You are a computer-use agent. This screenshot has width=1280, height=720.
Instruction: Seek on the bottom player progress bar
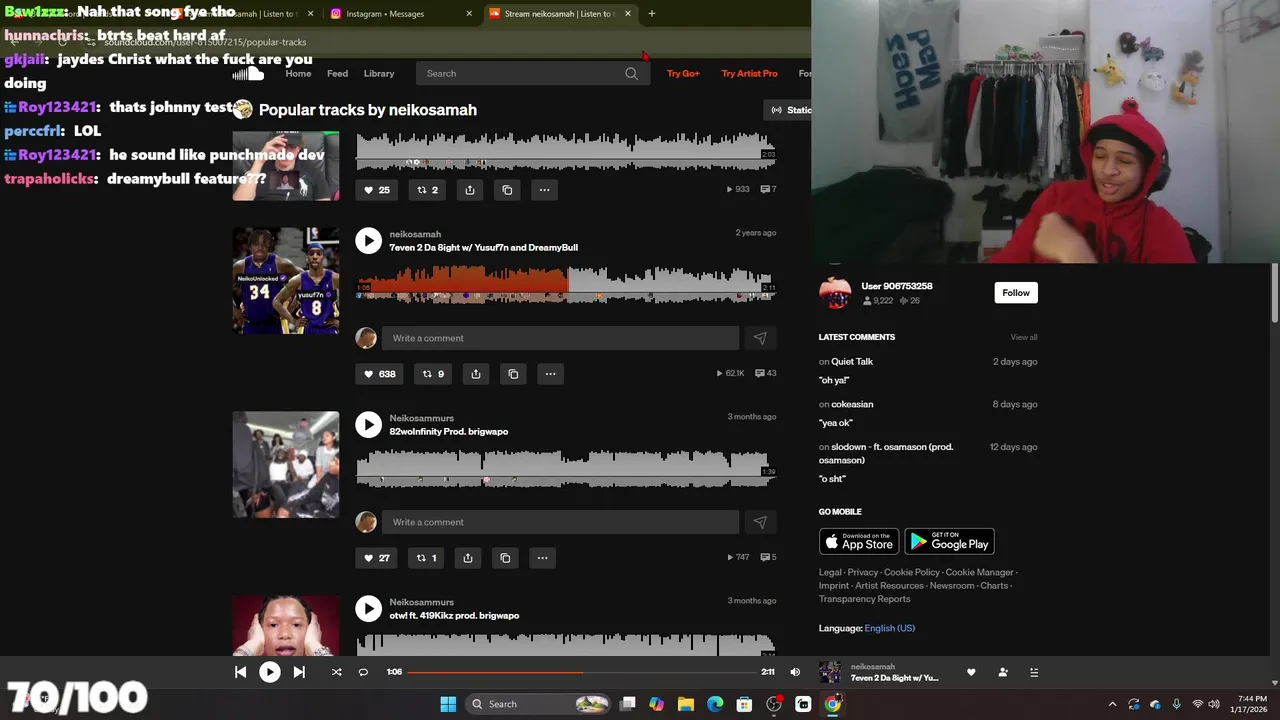[584, 672]
